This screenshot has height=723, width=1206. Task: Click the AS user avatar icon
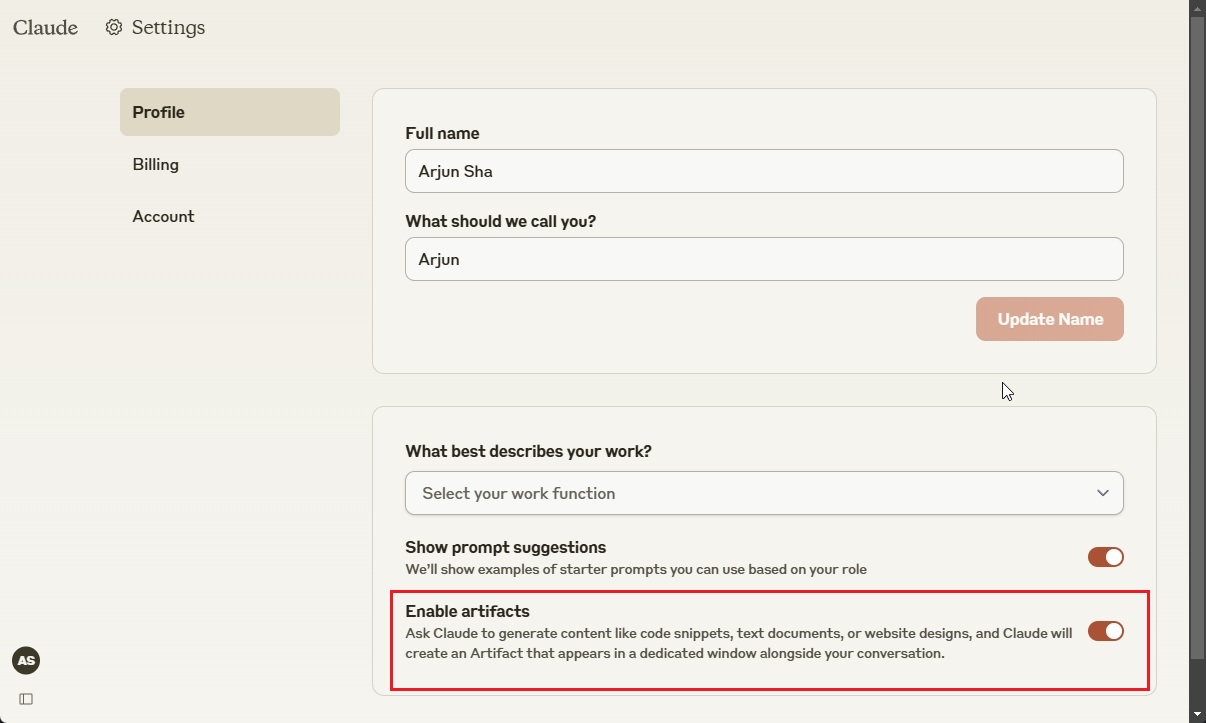click(26, 660)
